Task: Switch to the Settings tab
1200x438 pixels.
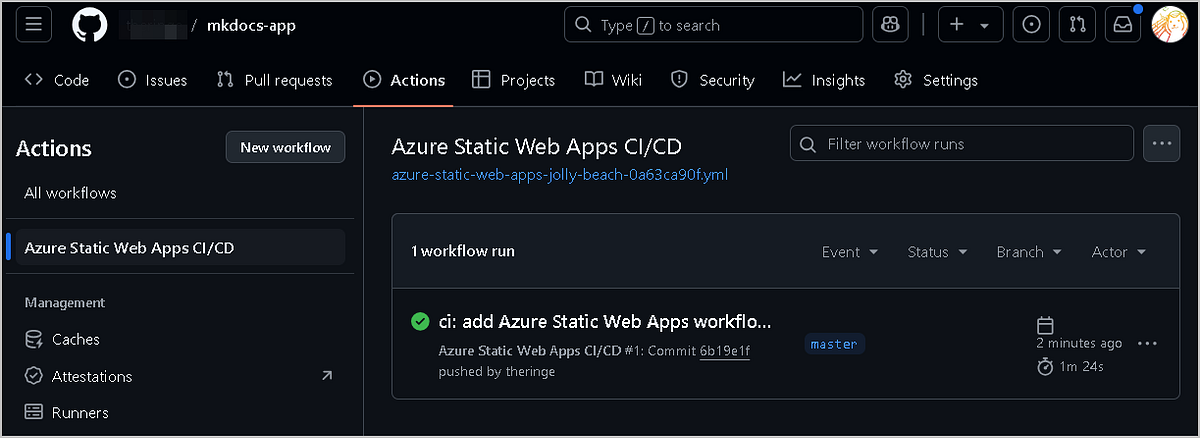Action: [x=935, y=80]
